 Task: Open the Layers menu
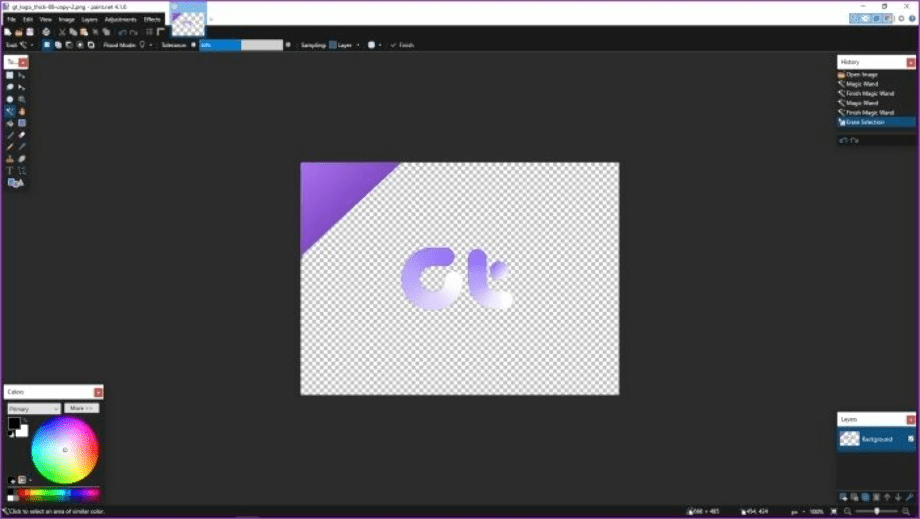(x=90, y=19)
